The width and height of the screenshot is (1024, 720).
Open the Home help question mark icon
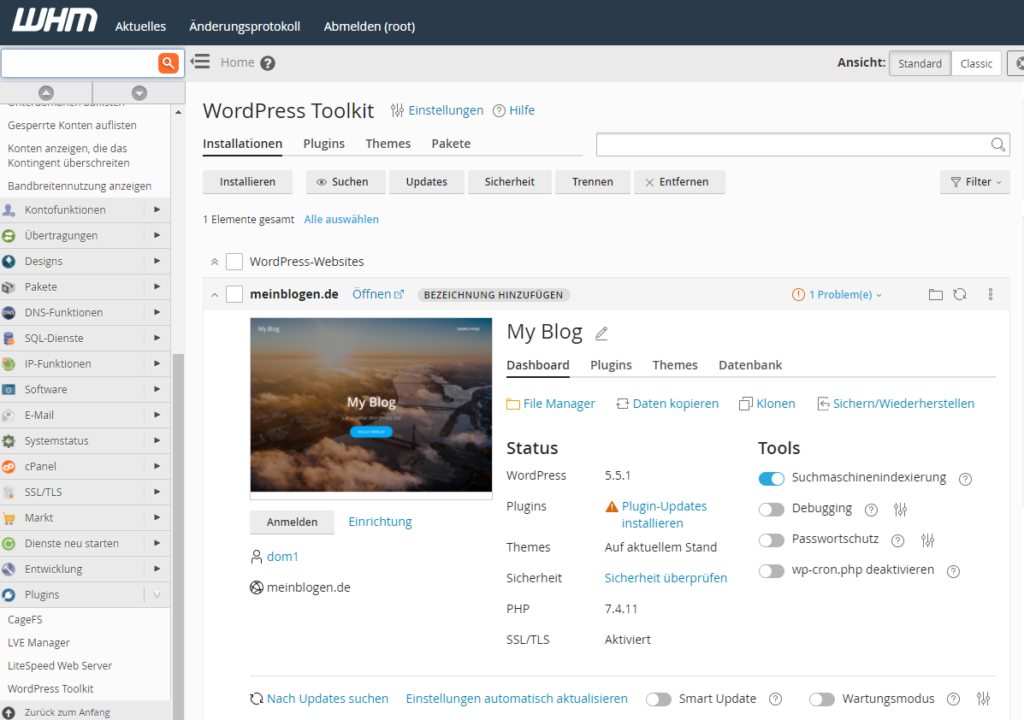[268, 63]
